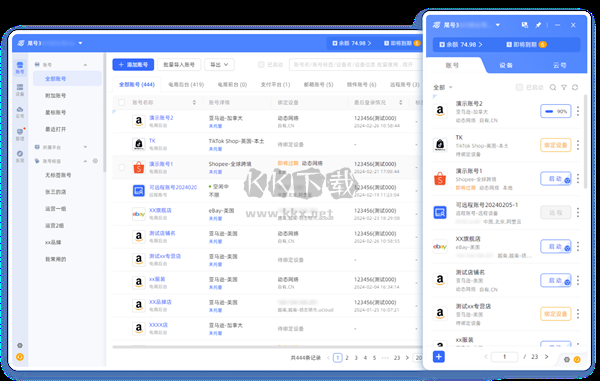The height and width of the screenshot is (381, 600).
Task: Click the Shopee icon of 演示账号1 in main table
Action: [139, 168]
